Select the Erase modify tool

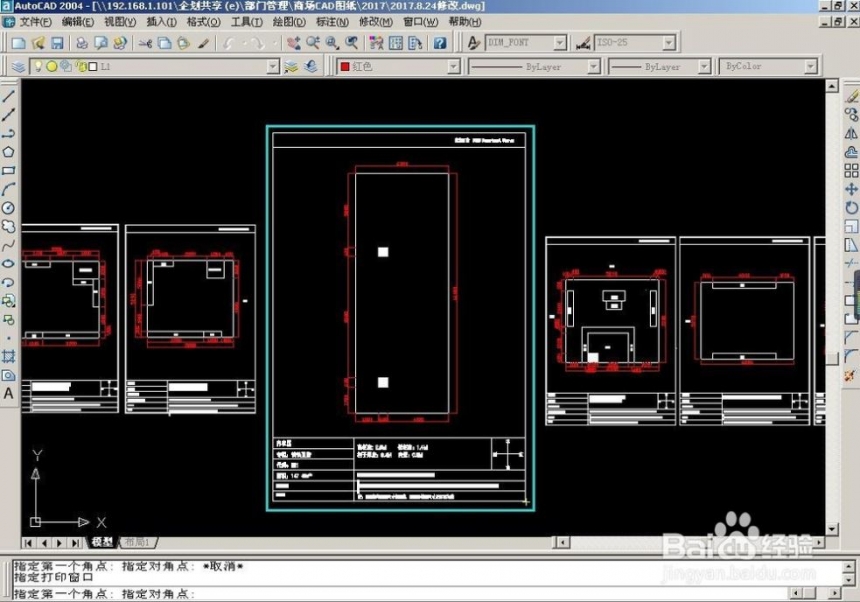(x=851, y=96)
